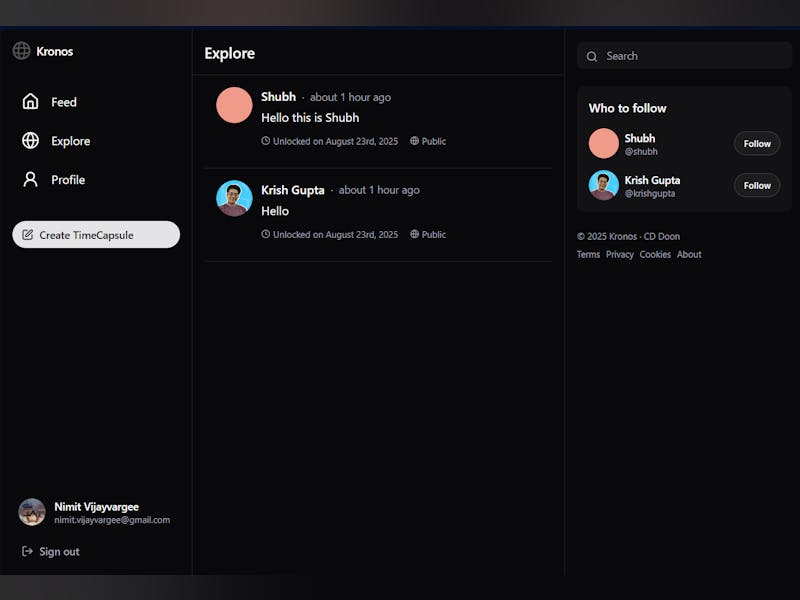The width and height of the screenshot is (800, 600).
Task: Click the Explore page heading
Action: [230, 54]
